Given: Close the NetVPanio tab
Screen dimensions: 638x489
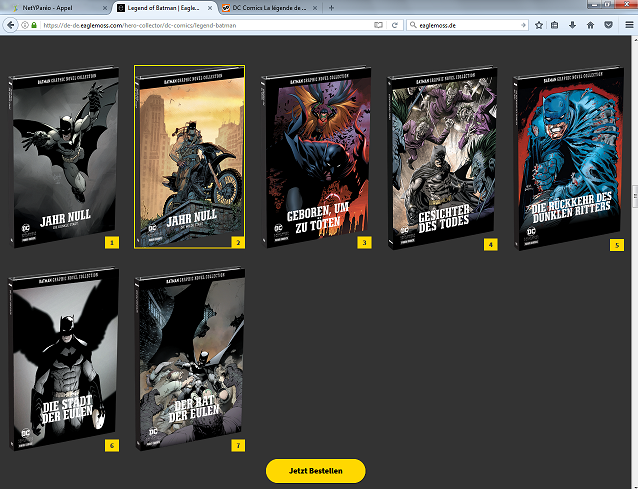Looking at the screenshot, I should (x=105, y=8).
